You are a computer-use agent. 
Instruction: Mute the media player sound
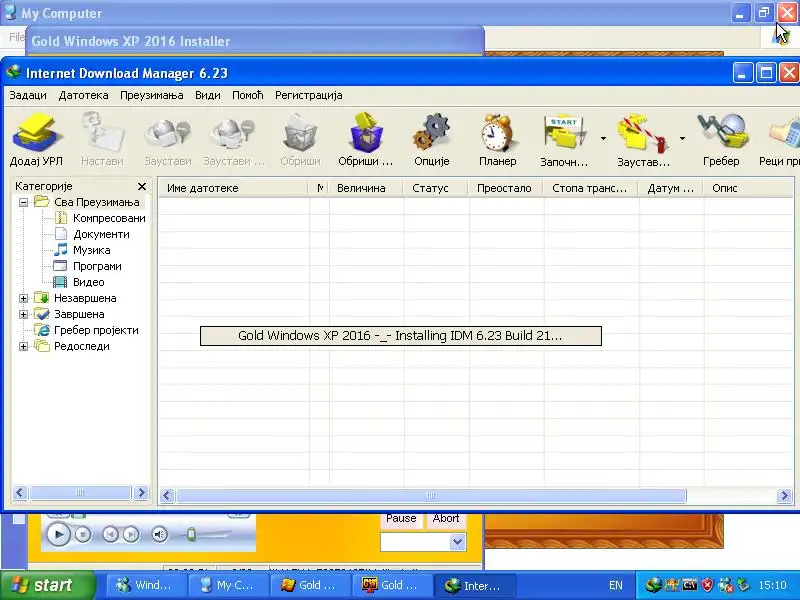coord(160,534)
